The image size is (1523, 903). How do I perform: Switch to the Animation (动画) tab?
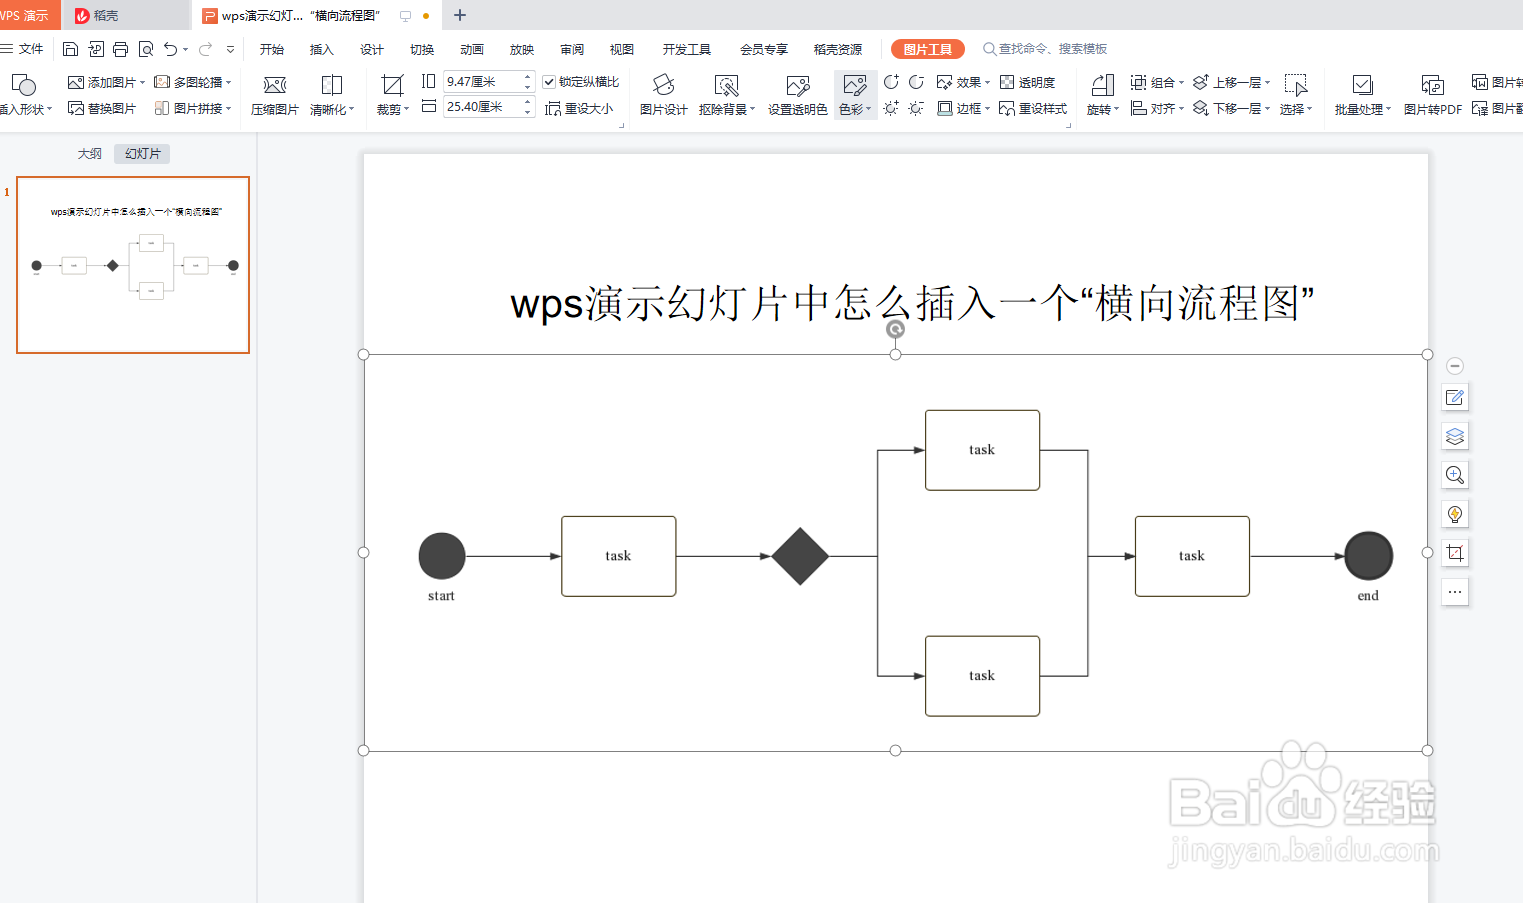click(x=472, y=49)
